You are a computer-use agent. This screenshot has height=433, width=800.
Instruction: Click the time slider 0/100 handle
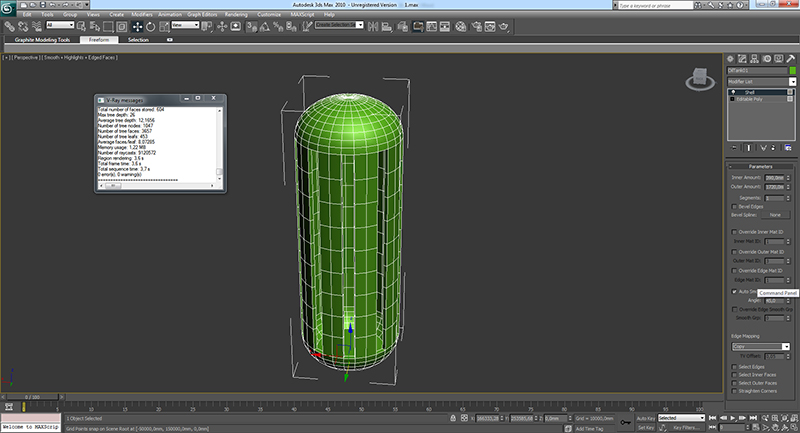click(x=32, y=397)
